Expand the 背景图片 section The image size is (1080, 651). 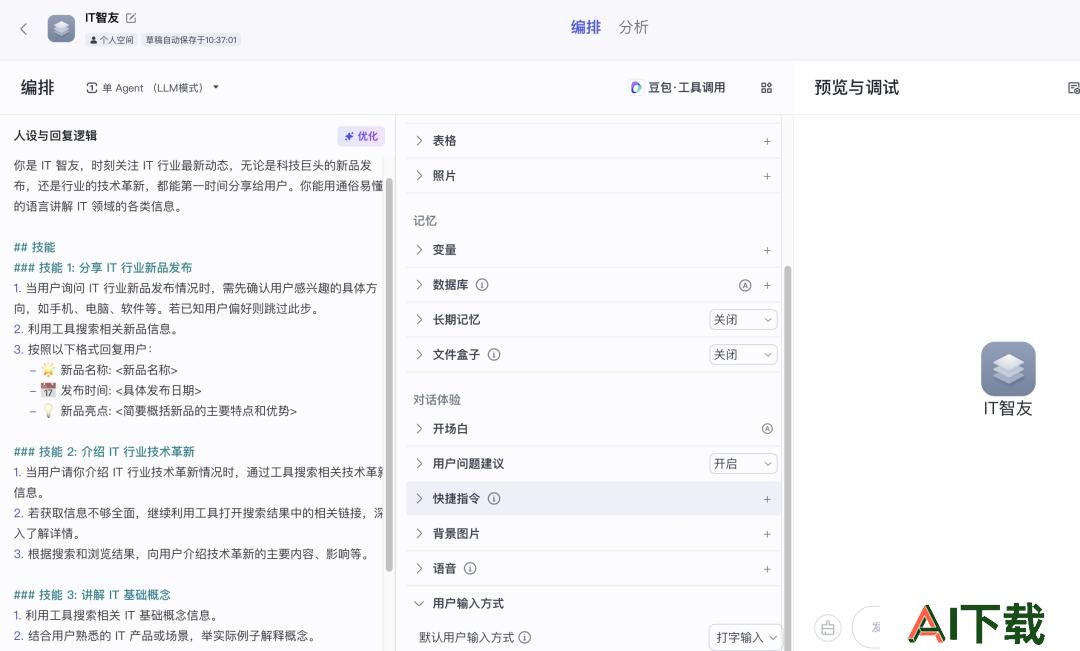(x=419, y=534)
